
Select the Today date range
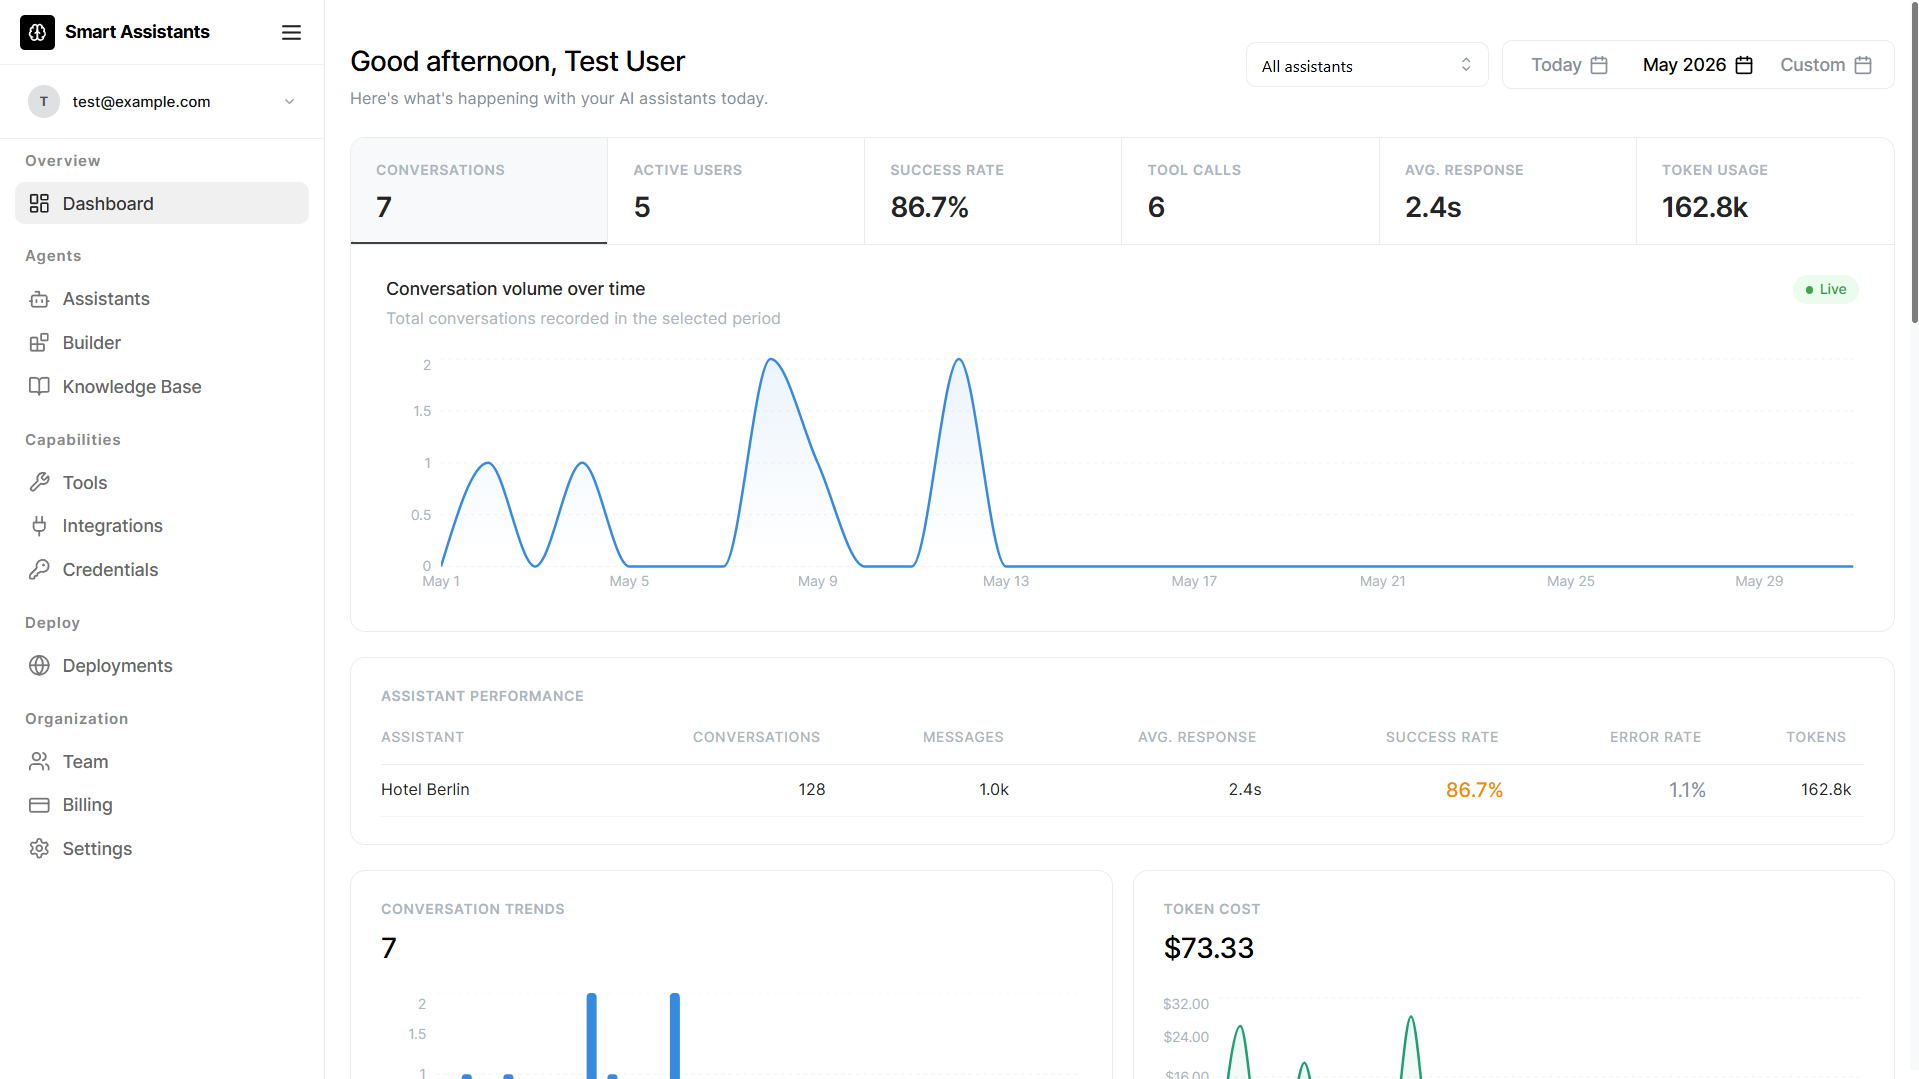click(1569, 65)
